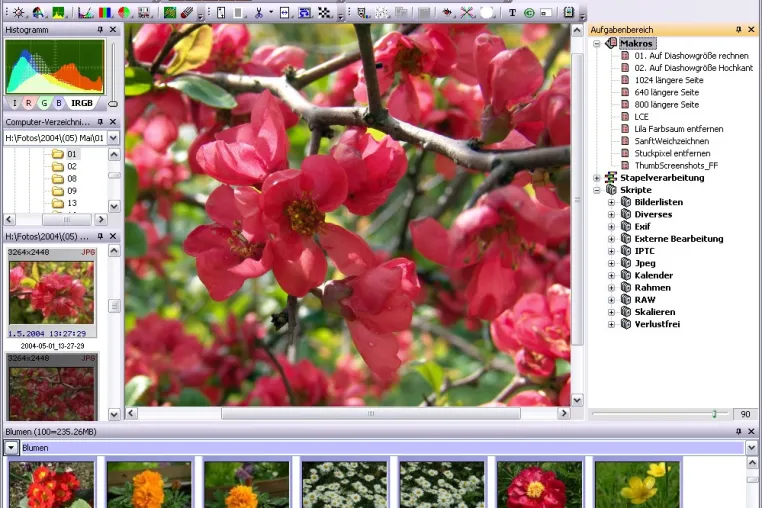The height and width of the screenshot is (508, 762).
Task: Select macro Lila Farbsaum entfernen
Action: click(678, 129)
